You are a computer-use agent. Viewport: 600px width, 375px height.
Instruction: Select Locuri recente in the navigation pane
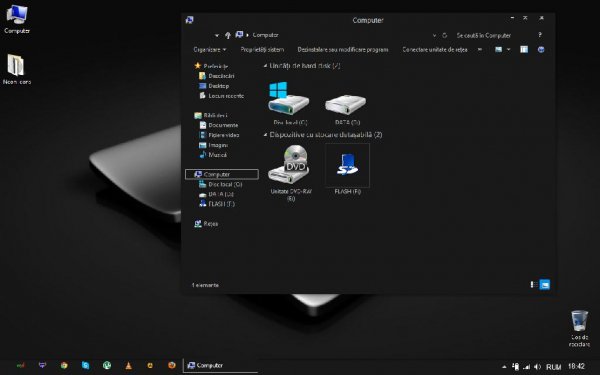pyautogui.click(x=222, y=96)
